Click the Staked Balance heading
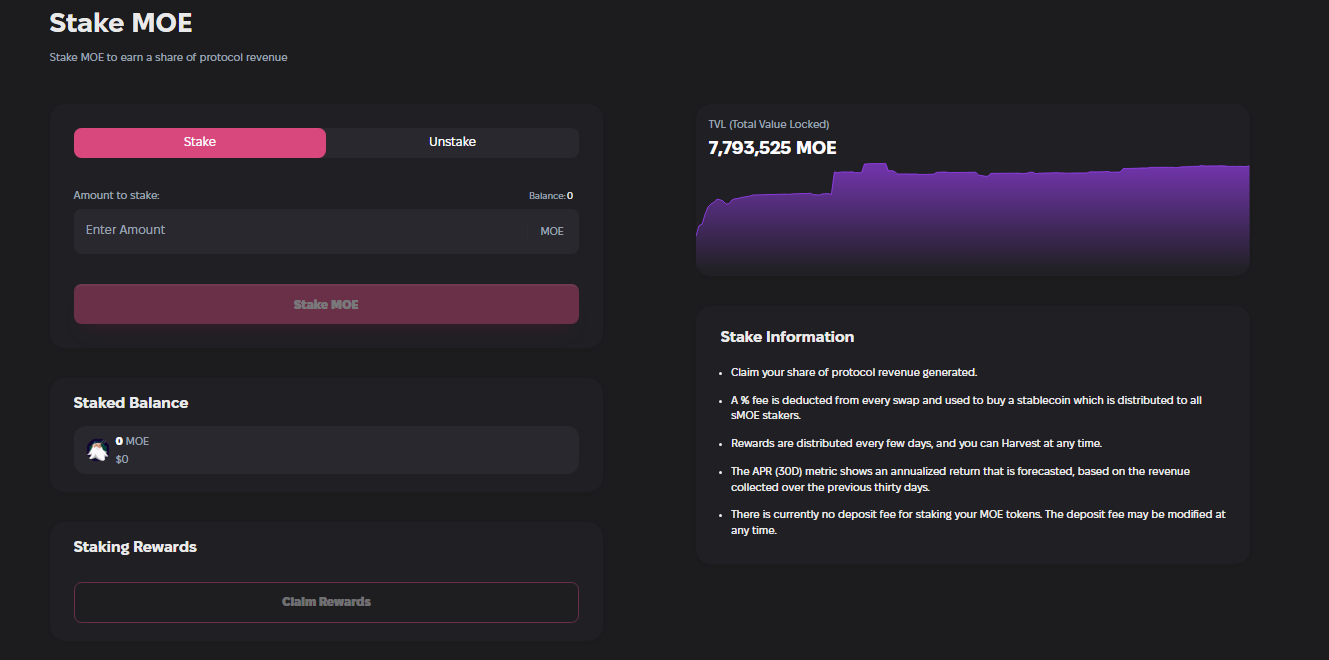 point(131,403)
